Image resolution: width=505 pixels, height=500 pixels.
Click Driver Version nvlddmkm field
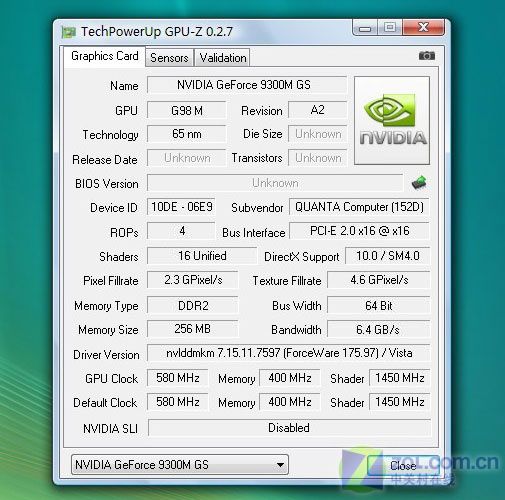[x=289, y=353]
